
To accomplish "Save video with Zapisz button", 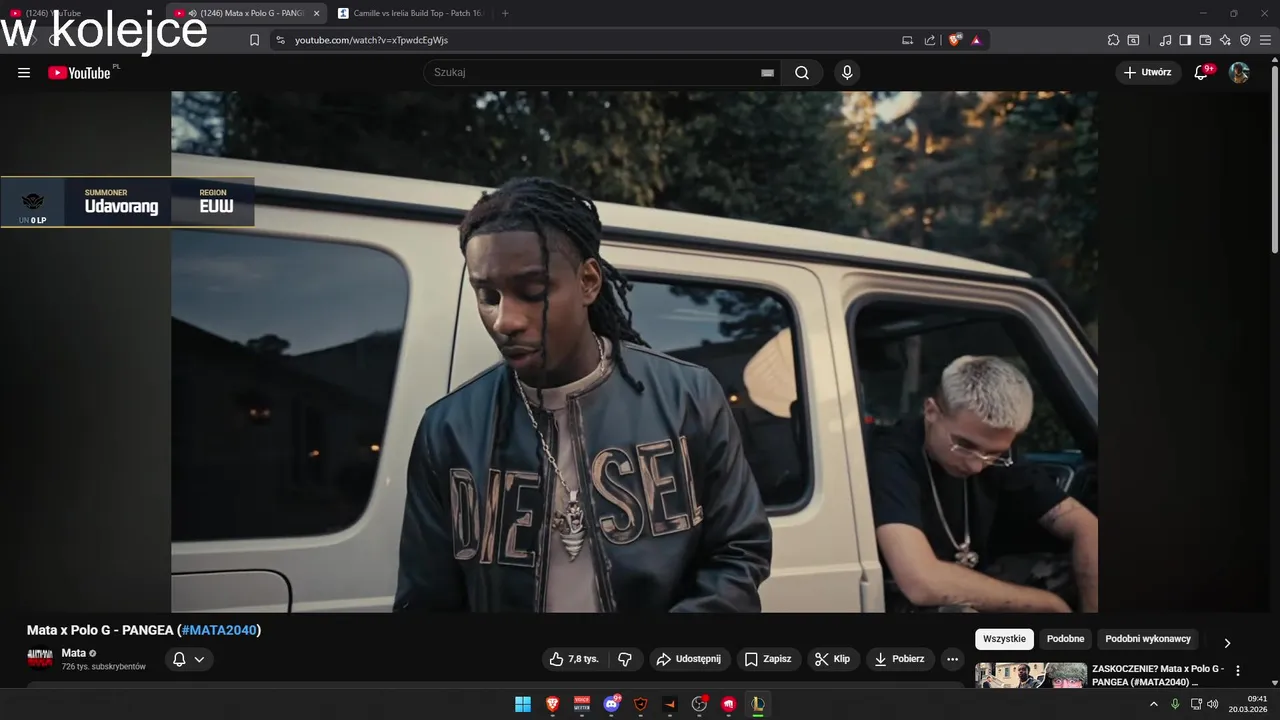I will (x=768, y=659).
